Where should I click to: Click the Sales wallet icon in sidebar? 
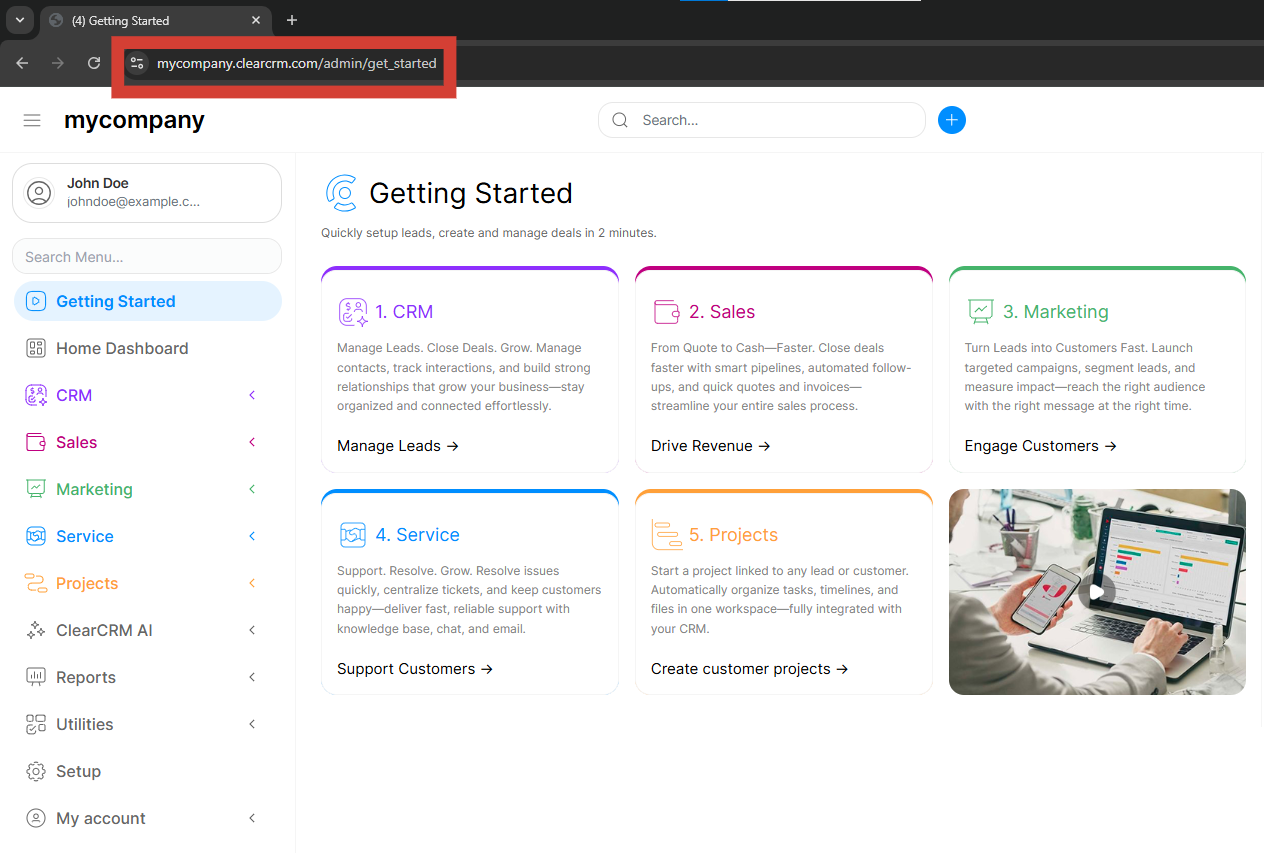[36, 442]
